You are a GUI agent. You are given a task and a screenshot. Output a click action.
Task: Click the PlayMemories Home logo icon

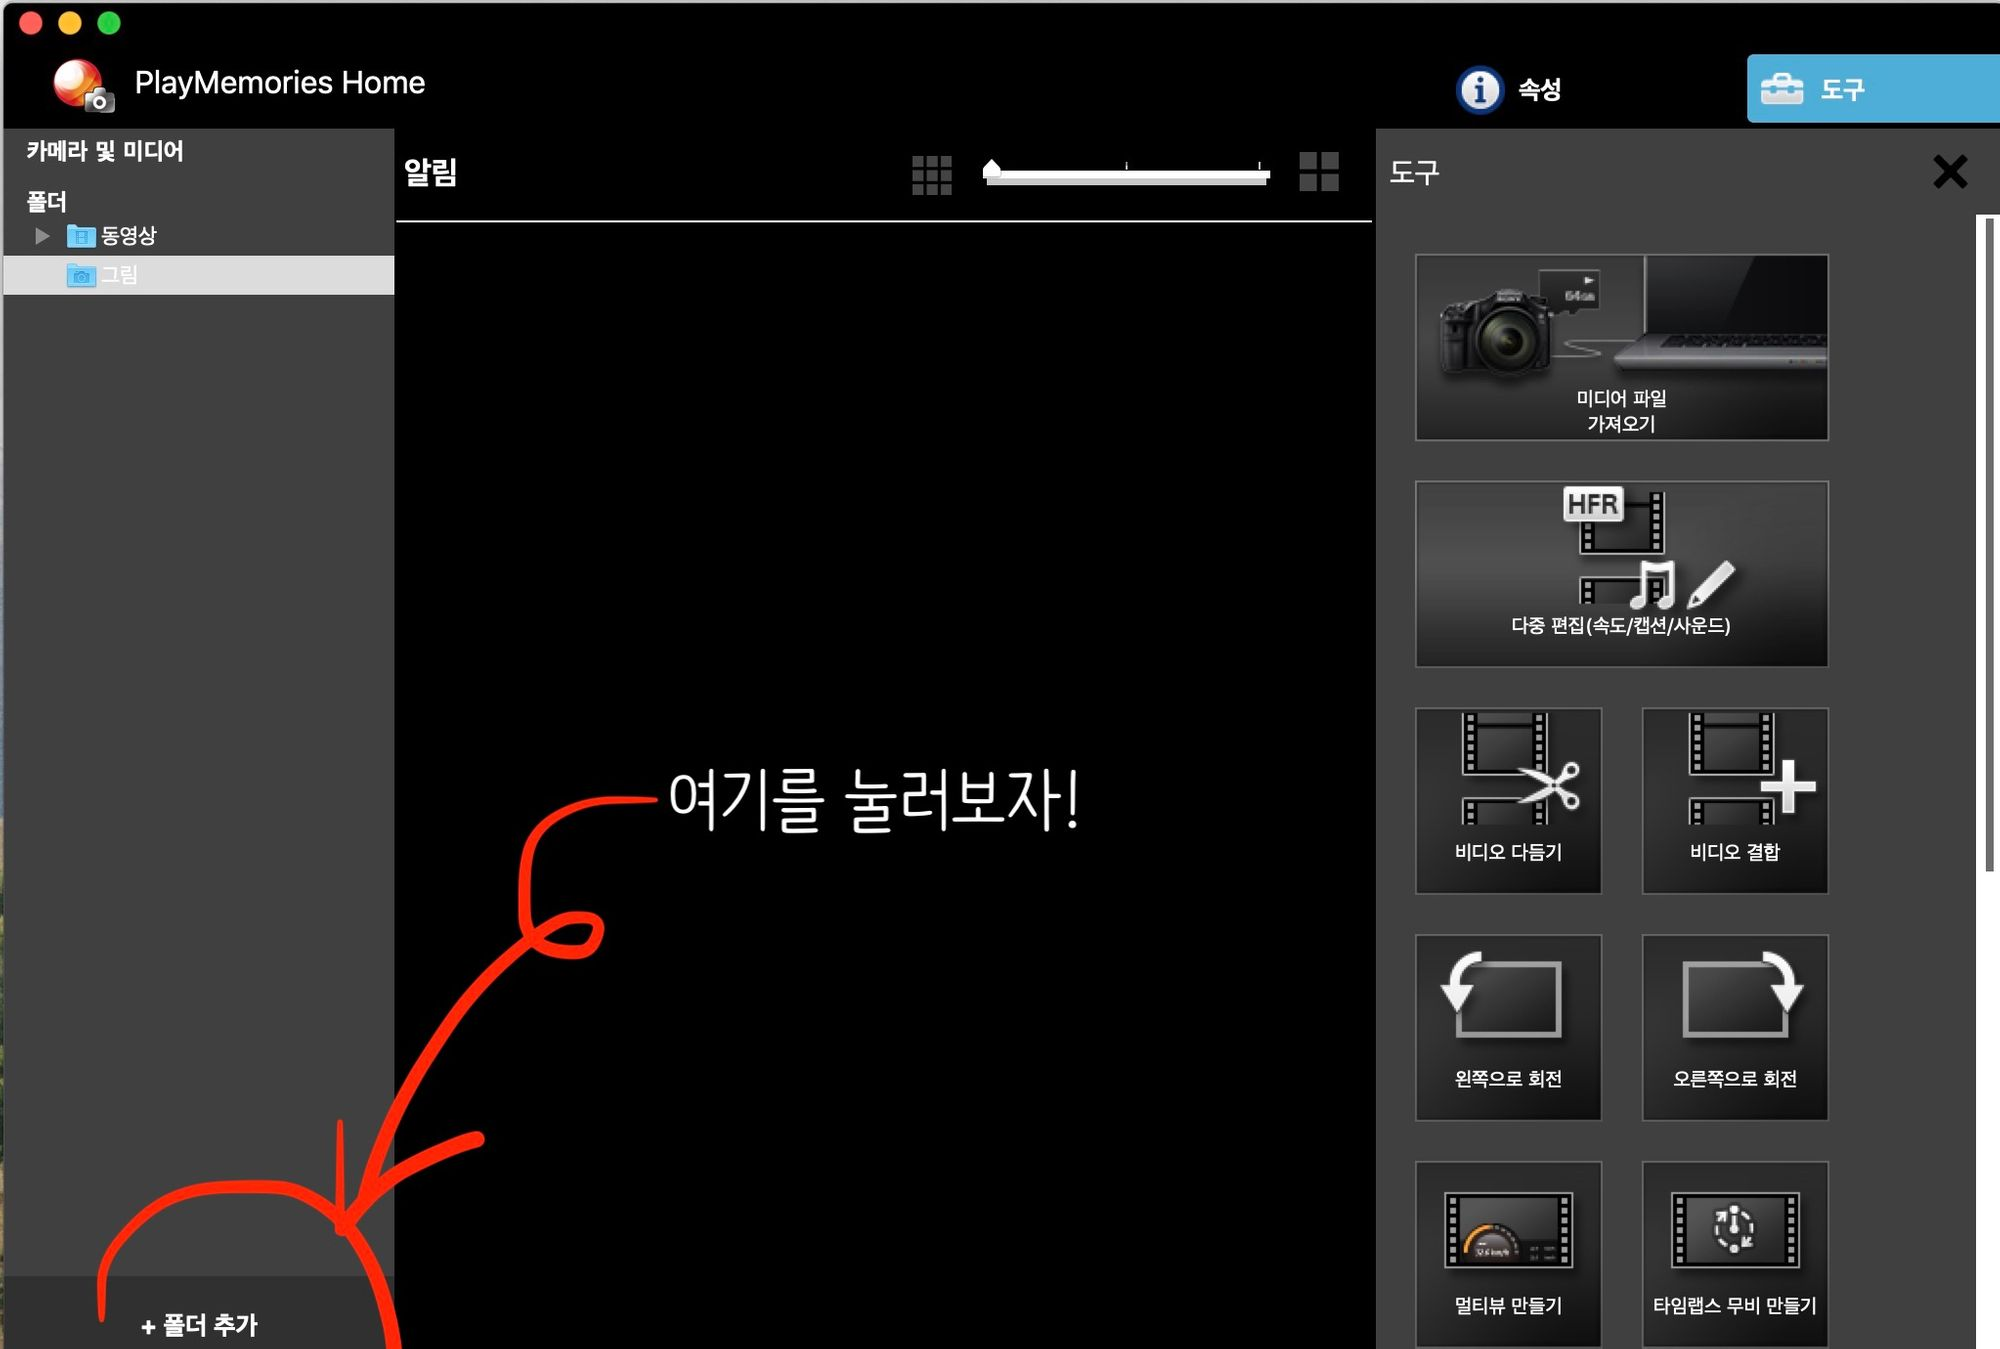click(x=82, y=85)
